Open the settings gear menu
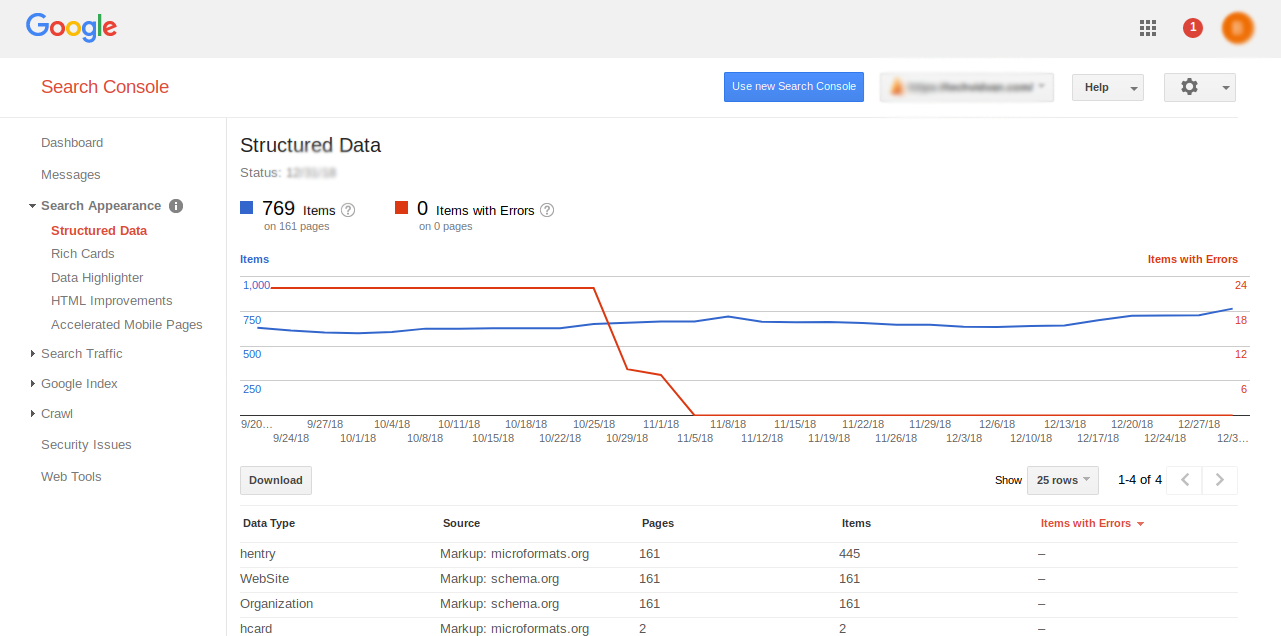The width and height of the screenshot is (1281, 636). [1189, 87]
